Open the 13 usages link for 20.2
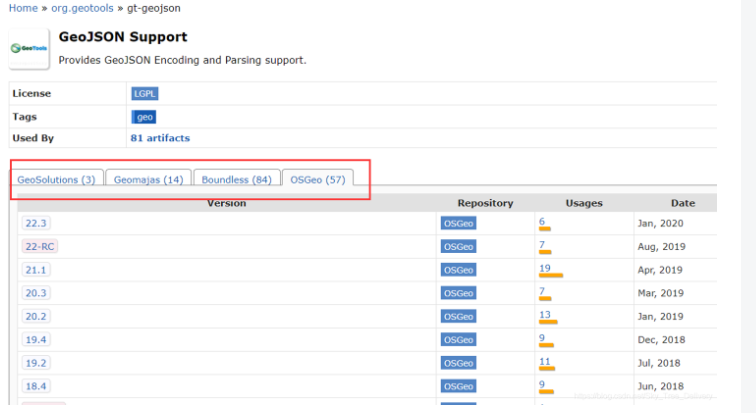The image size is (756, 413). (x=545, y=314)
